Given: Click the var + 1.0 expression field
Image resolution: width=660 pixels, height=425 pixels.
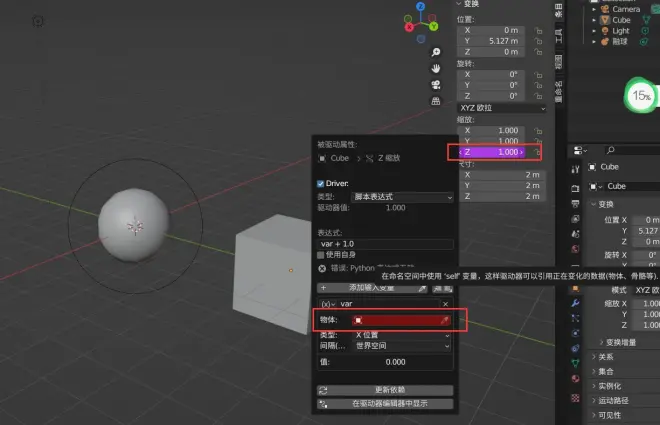Looking at the screenshot, I should pos(385,244).
